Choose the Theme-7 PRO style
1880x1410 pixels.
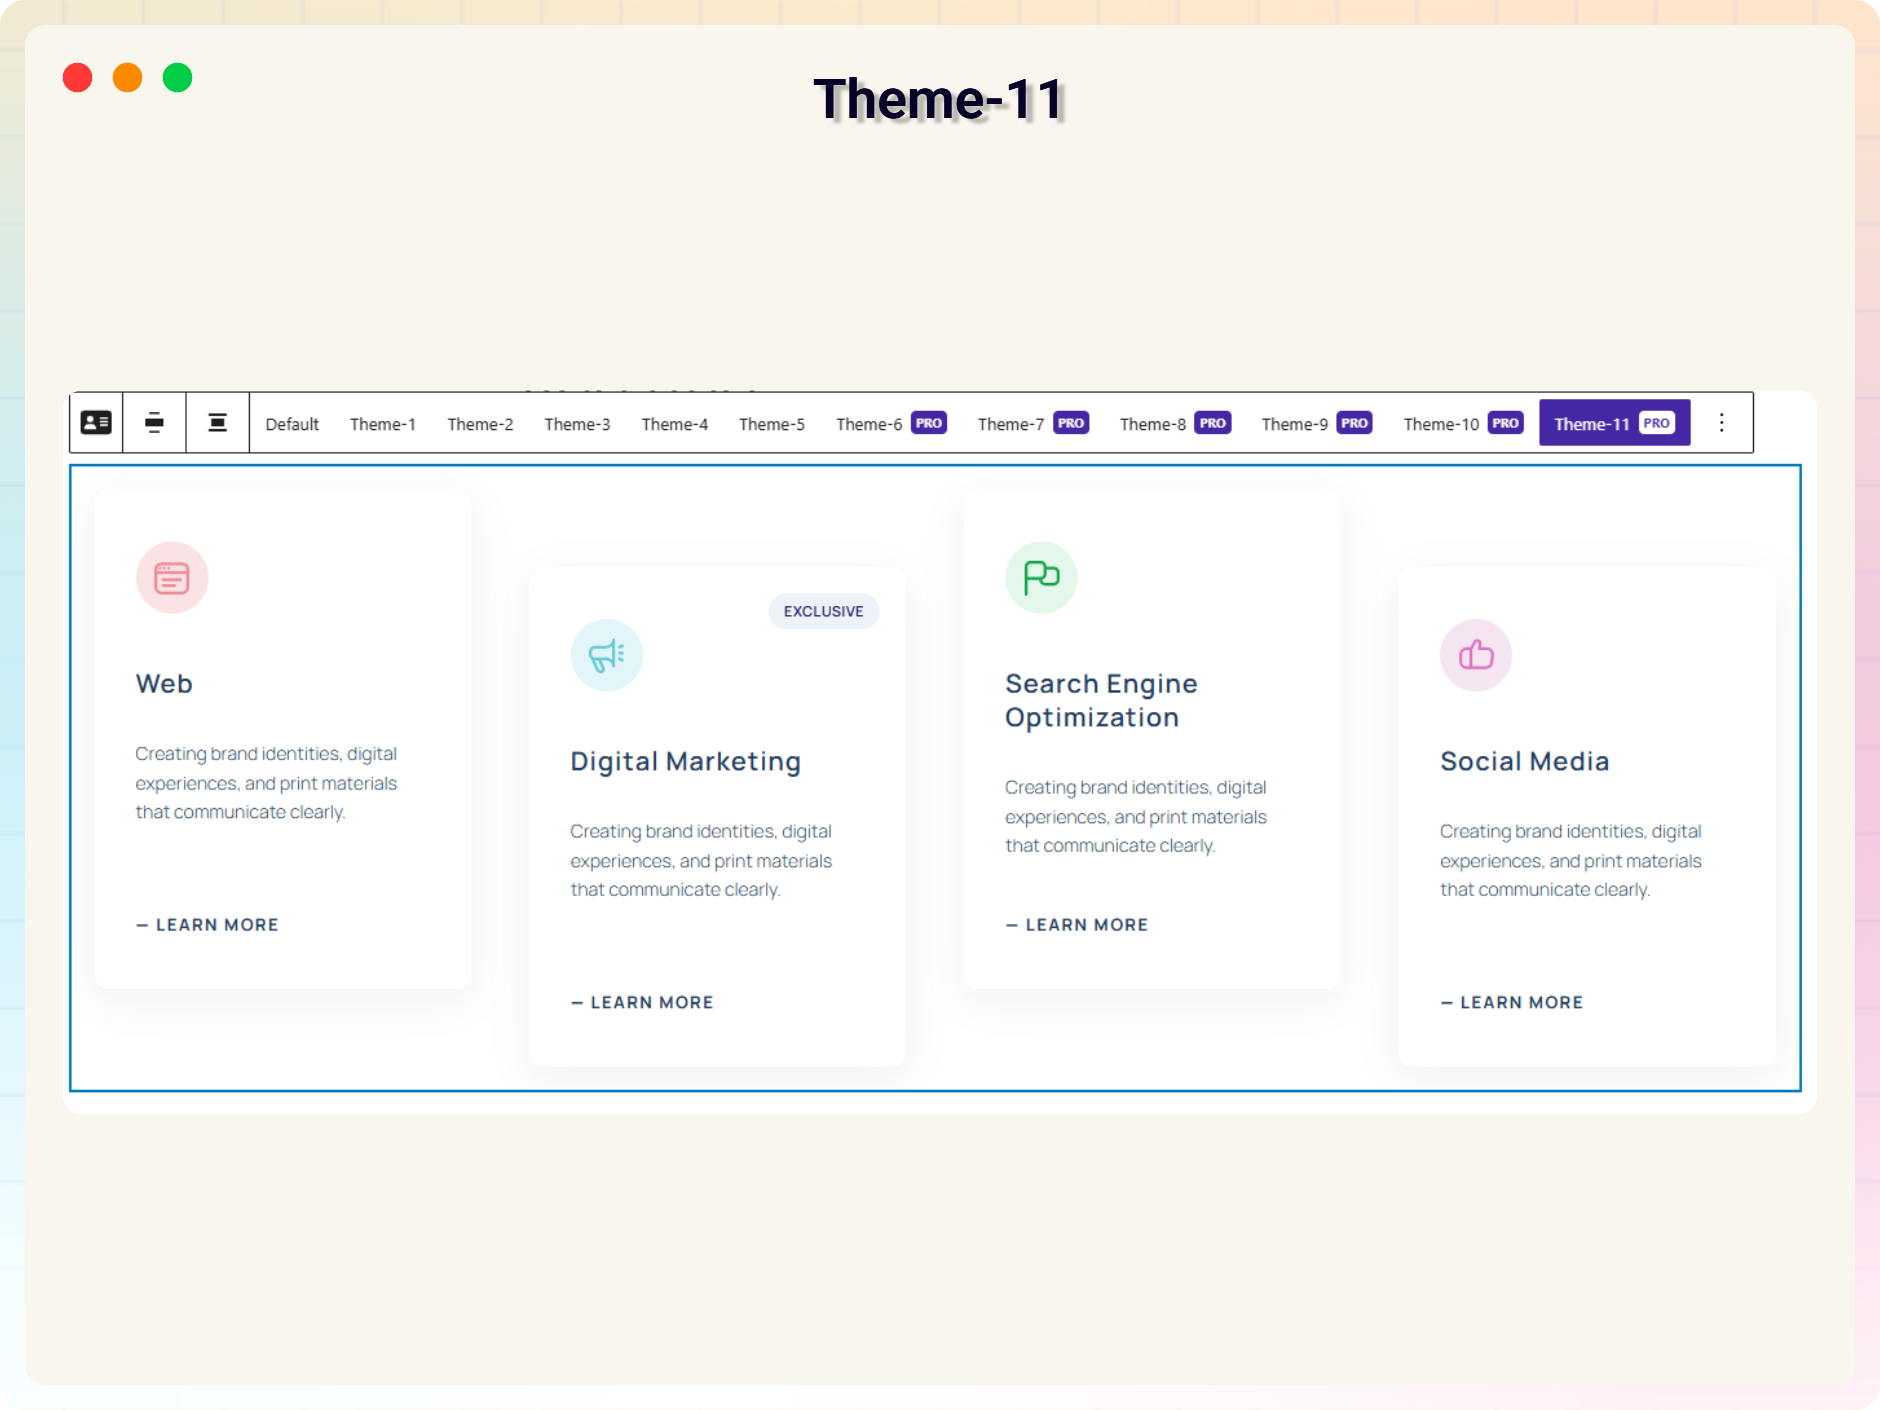tap(1033, 424)
